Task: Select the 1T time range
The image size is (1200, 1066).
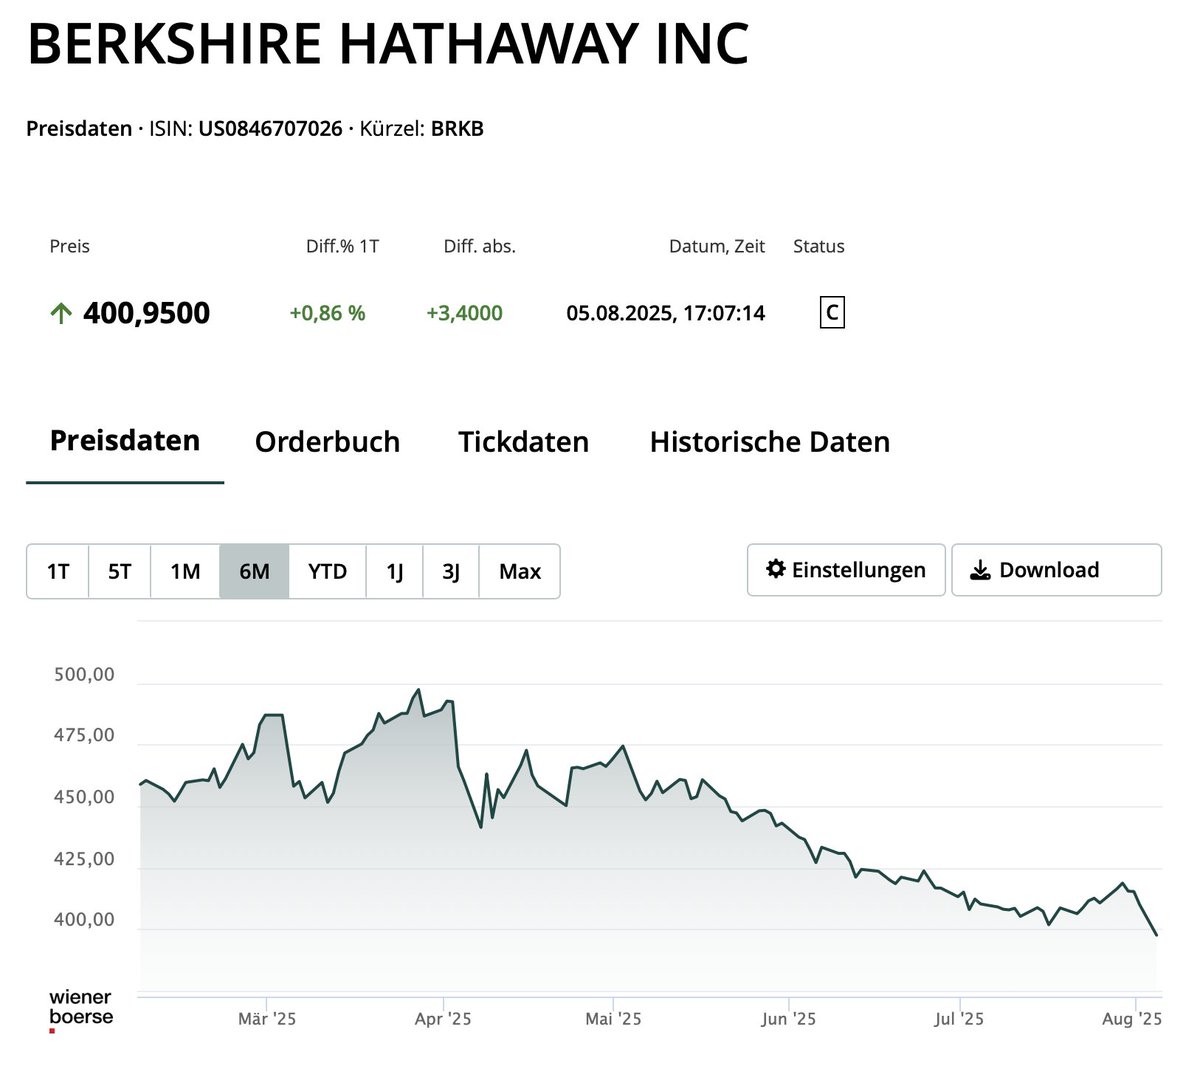Action: point(58,571)
